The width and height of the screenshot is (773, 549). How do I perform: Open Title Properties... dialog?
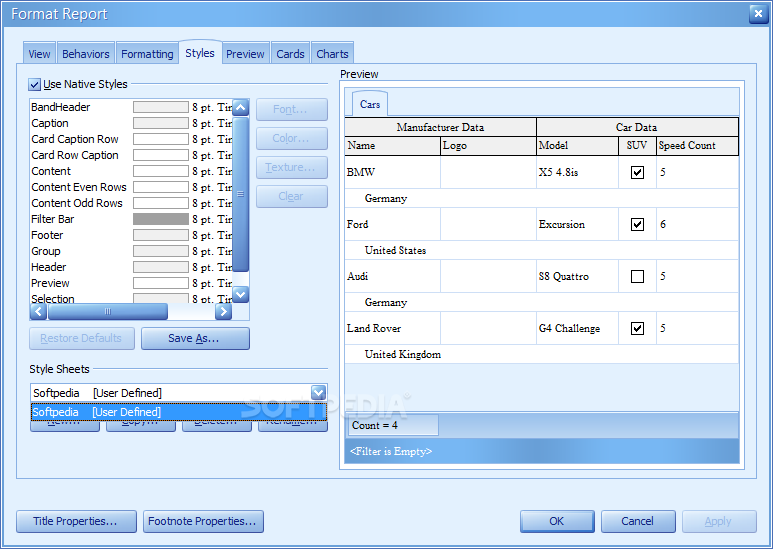76,521
